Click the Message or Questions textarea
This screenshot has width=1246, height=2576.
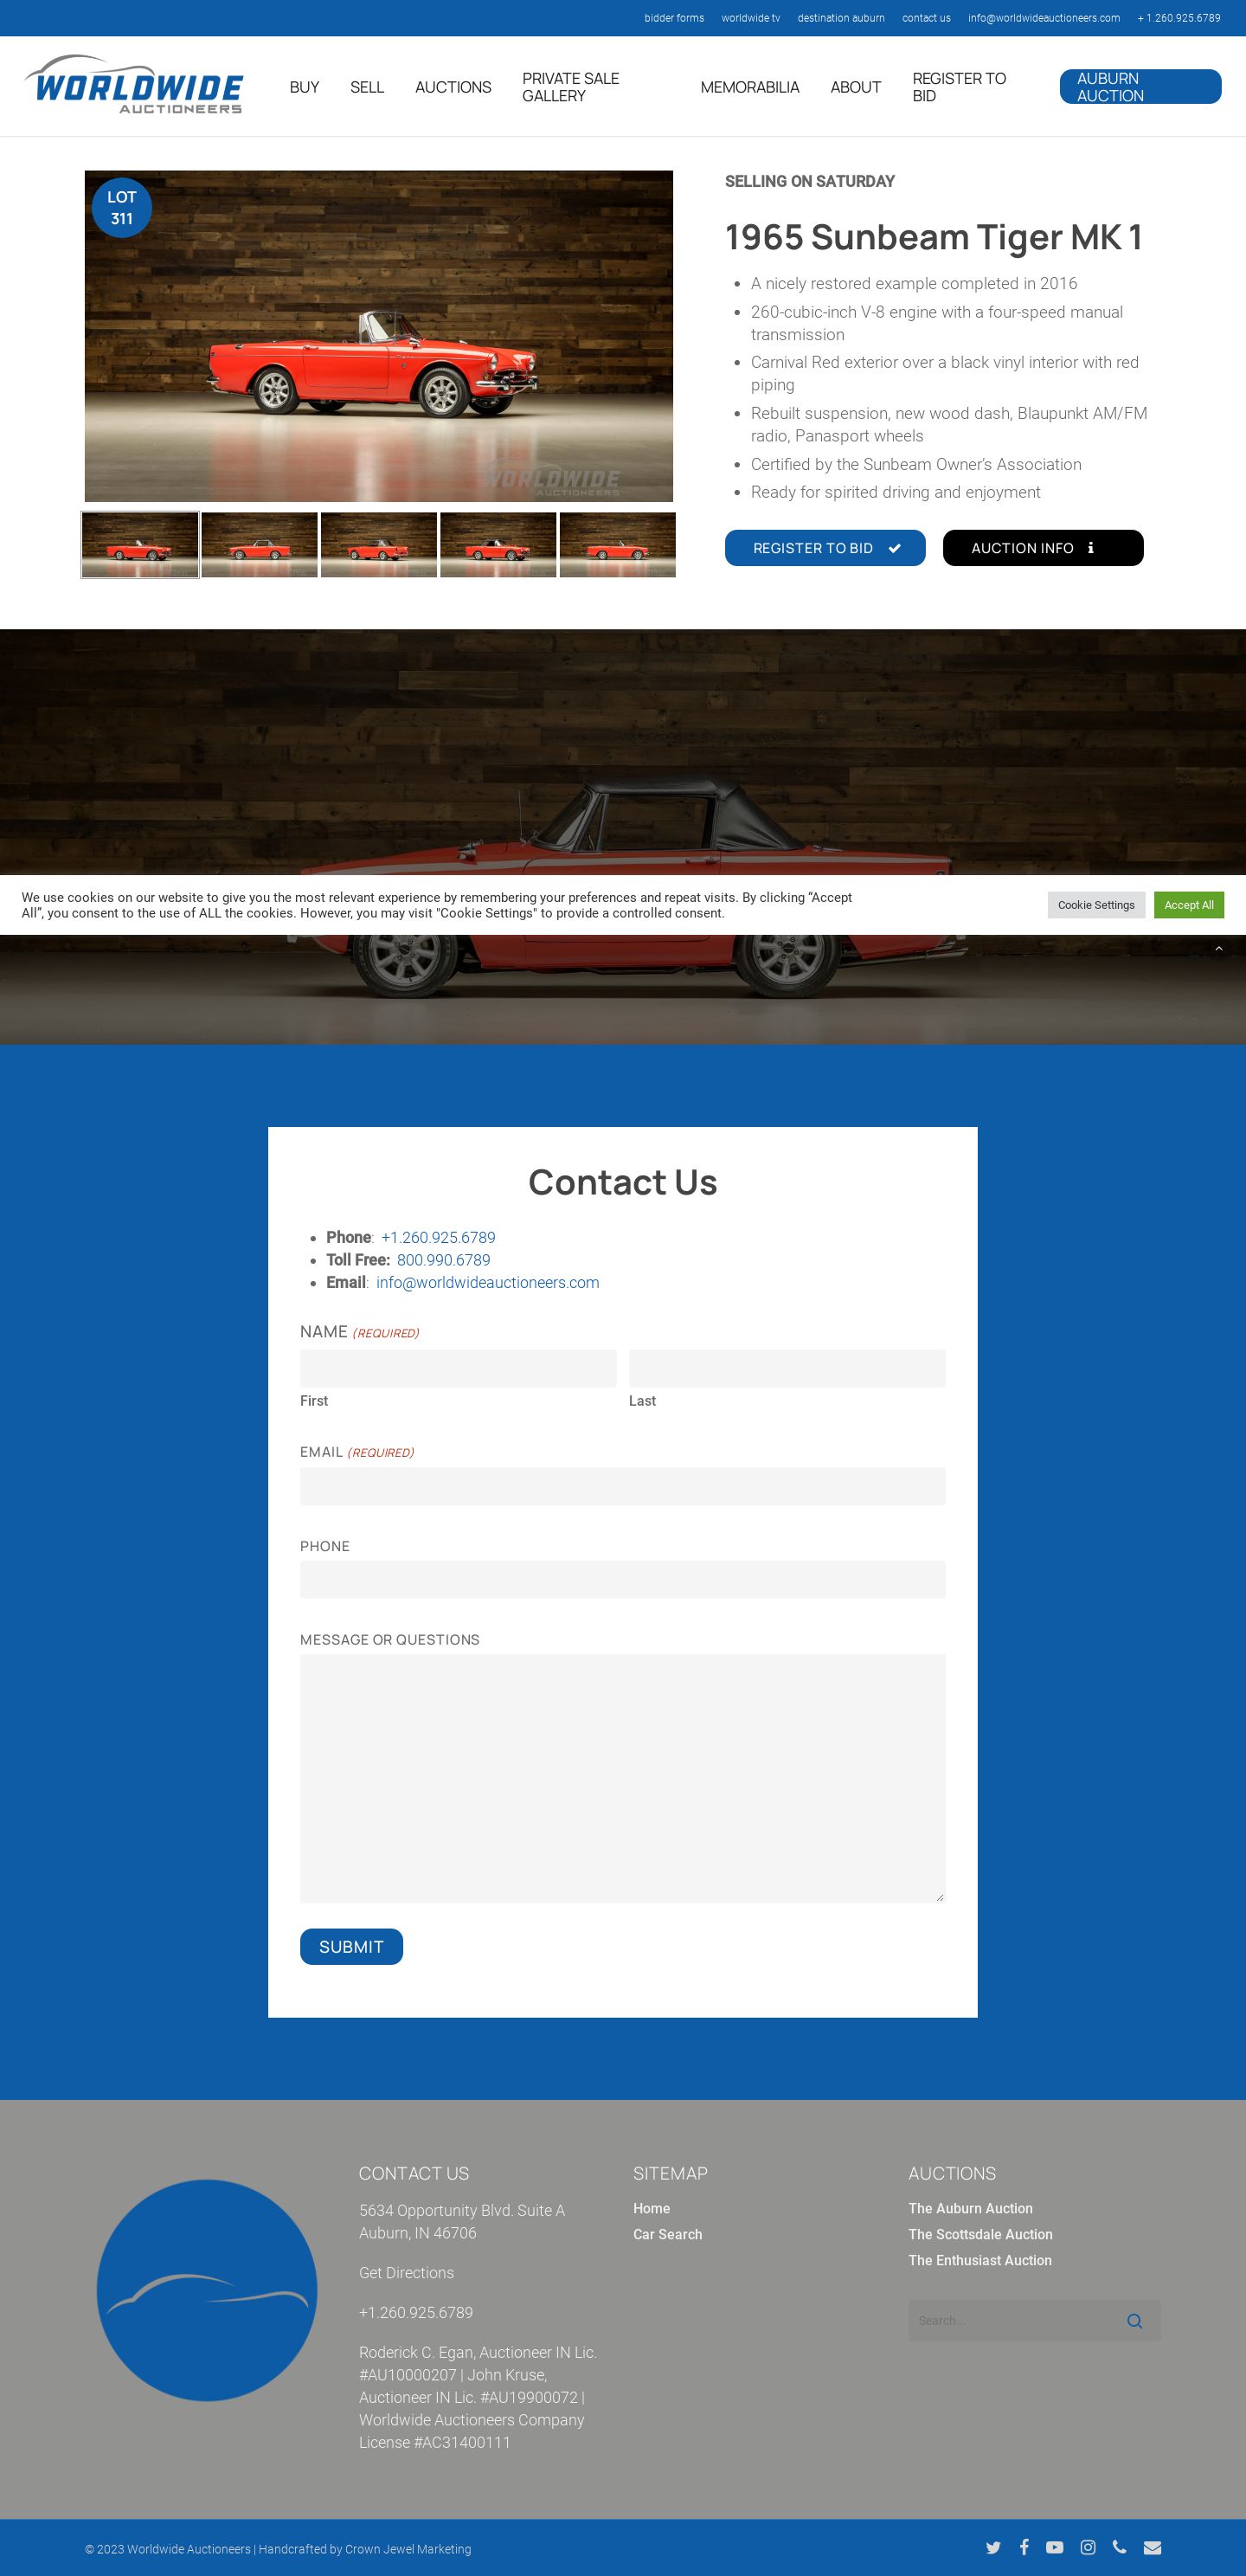(623, 1778)
